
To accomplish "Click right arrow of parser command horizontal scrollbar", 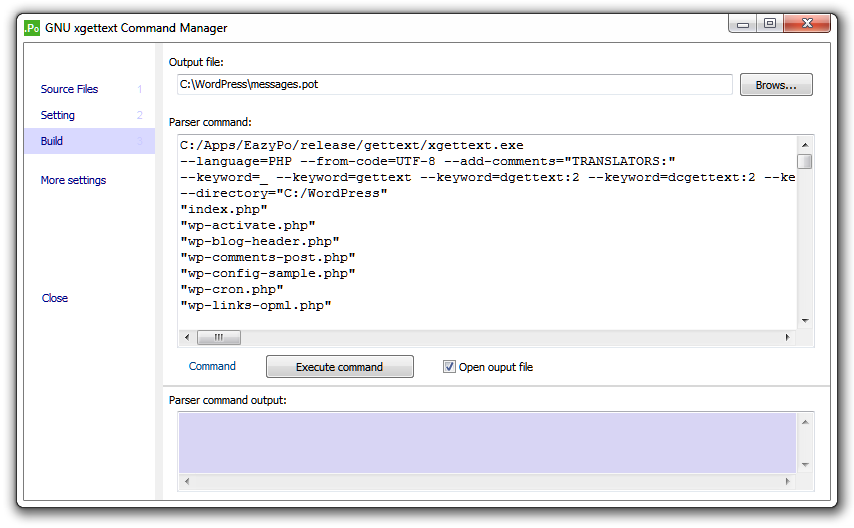I will [788, 337].
